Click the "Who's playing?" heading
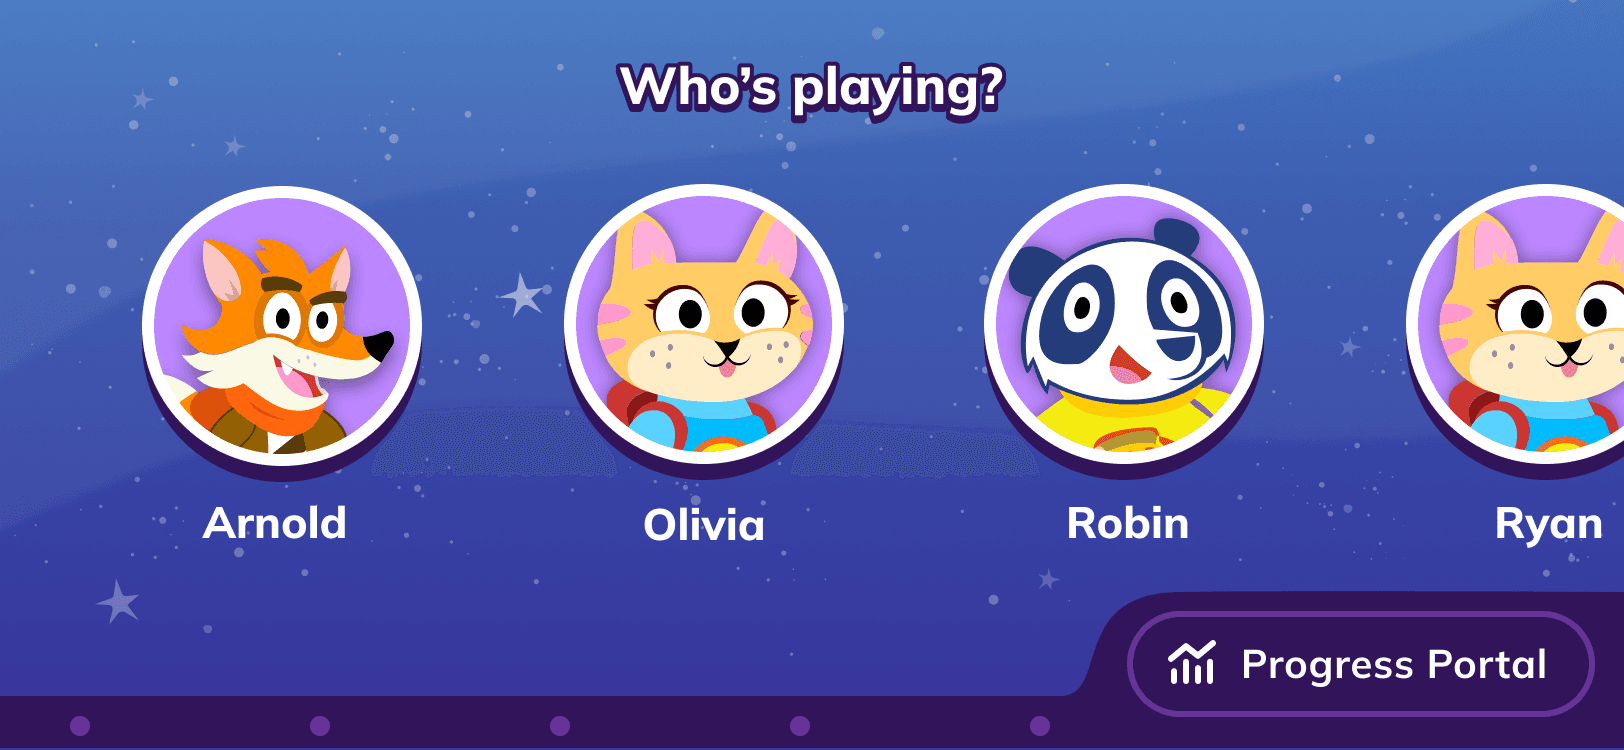The height and width of the screenshot is (750, 1624). (x=811, y=88)
